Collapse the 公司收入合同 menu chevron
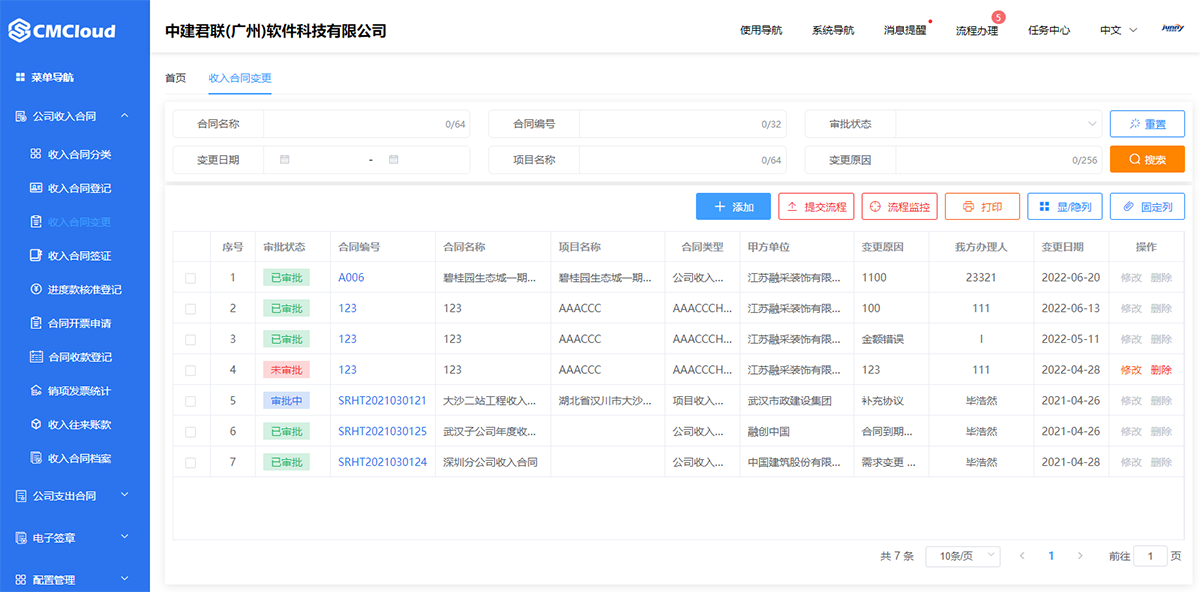 (x=125, y=116)
